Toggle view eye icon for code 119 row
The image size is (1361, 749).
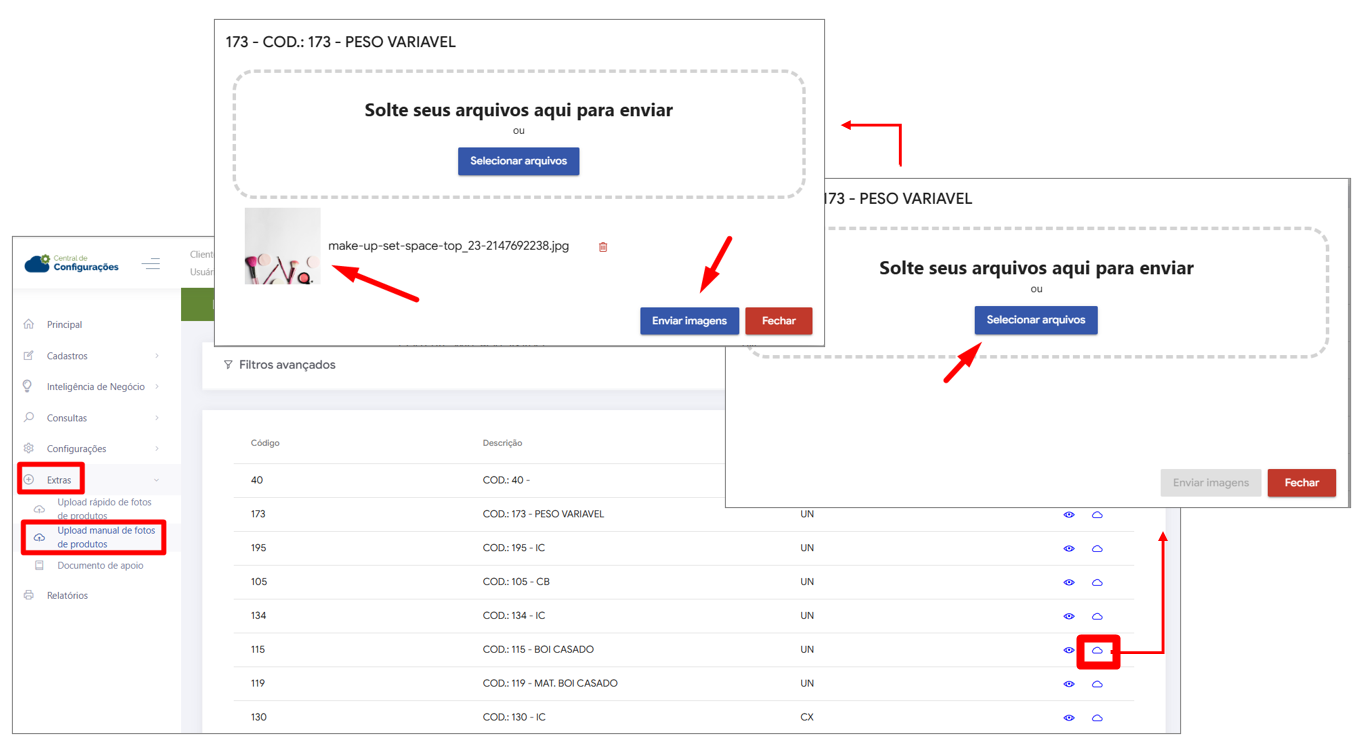tap(1069, 684)
